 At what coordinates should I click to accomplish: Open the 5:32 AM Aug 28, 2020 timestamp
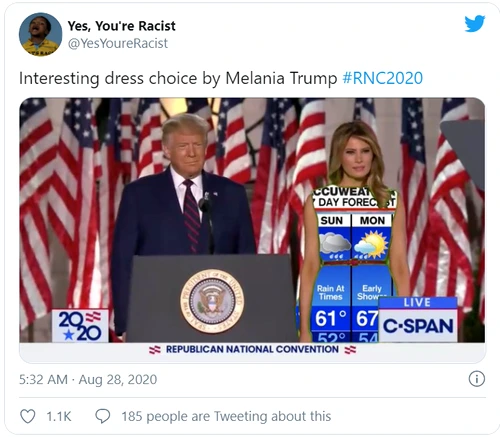[88, 379]
